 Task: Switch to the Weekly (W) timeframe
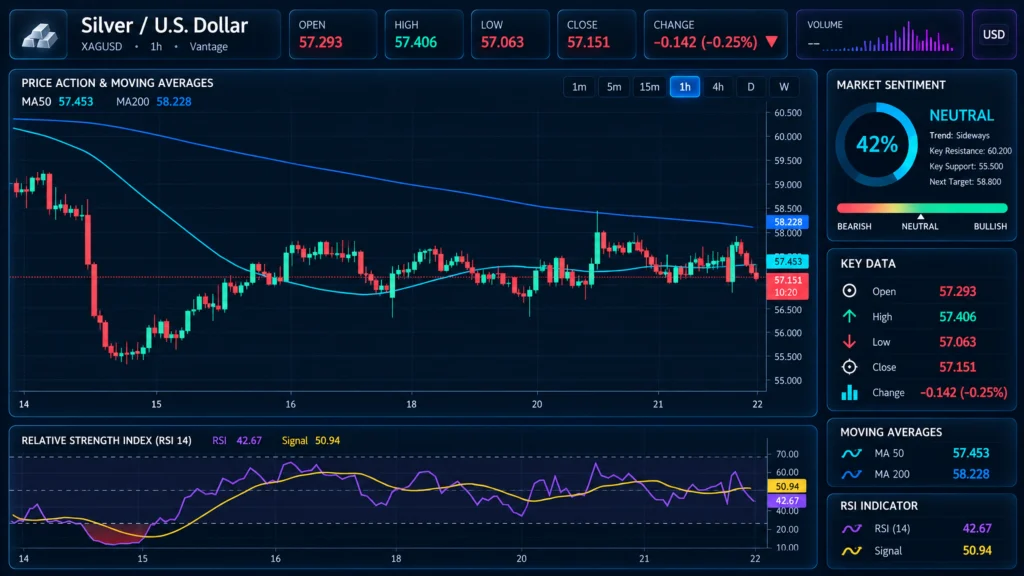point(784,87)
